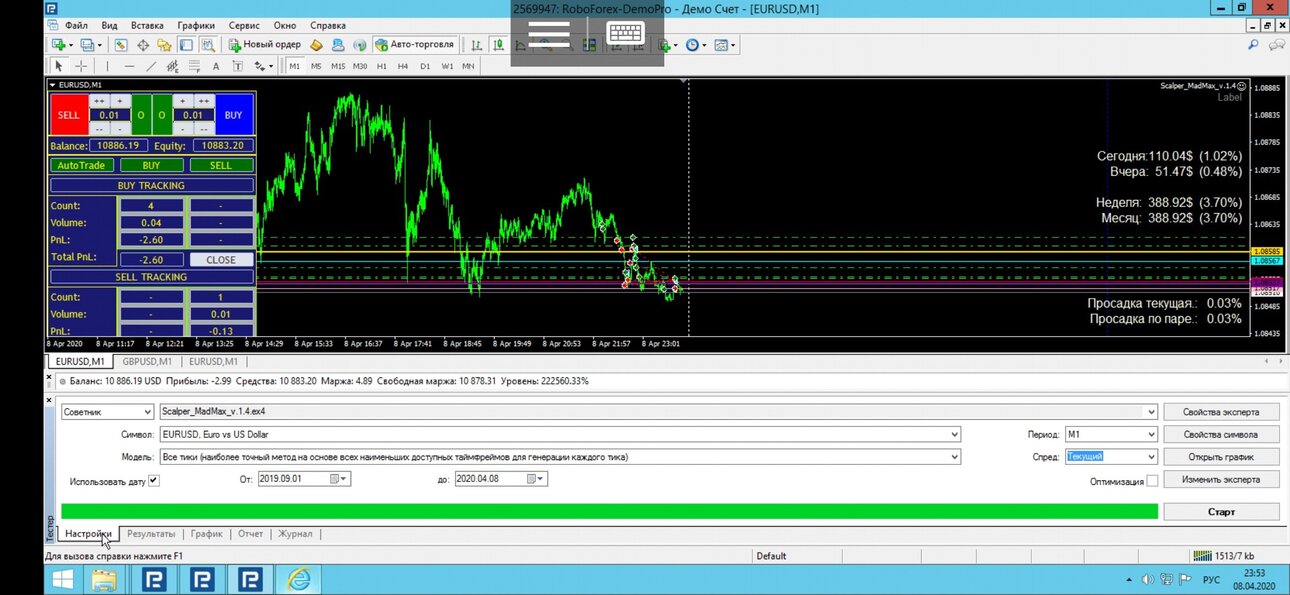Select the equidistant channel tool

173,66
